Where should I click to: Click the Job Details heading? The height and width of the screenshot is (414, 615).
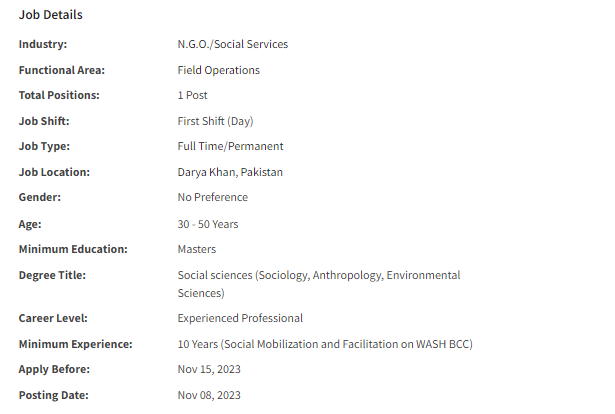pyautogui.click(x=51, y=15)
